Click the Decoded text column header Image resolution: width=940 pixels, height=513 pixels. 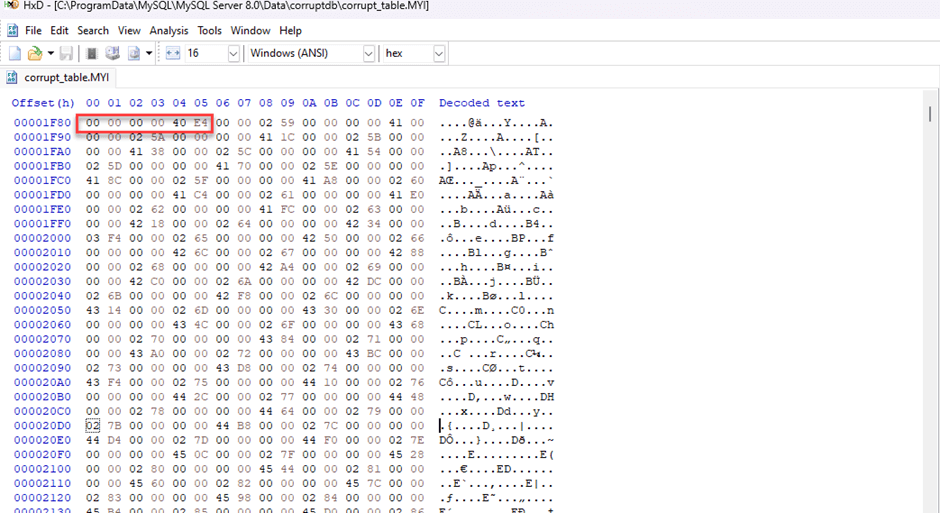[482, 103]
